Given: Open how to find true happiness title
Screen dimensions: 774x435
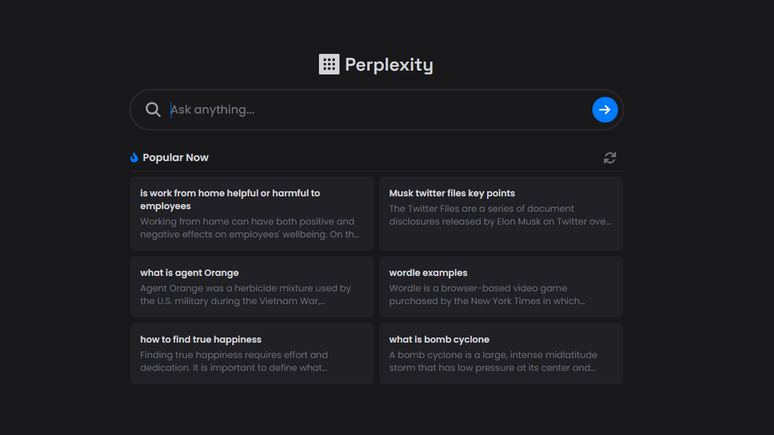Looking at the screenshot, I should pos(200,339).
